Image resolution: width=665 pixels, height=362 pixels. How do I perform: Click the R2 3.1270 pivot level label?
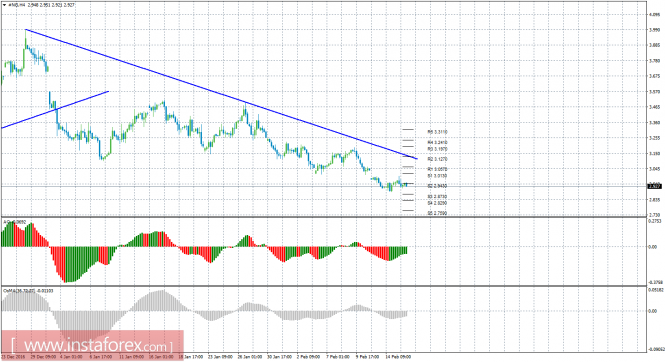coord(437,159)
